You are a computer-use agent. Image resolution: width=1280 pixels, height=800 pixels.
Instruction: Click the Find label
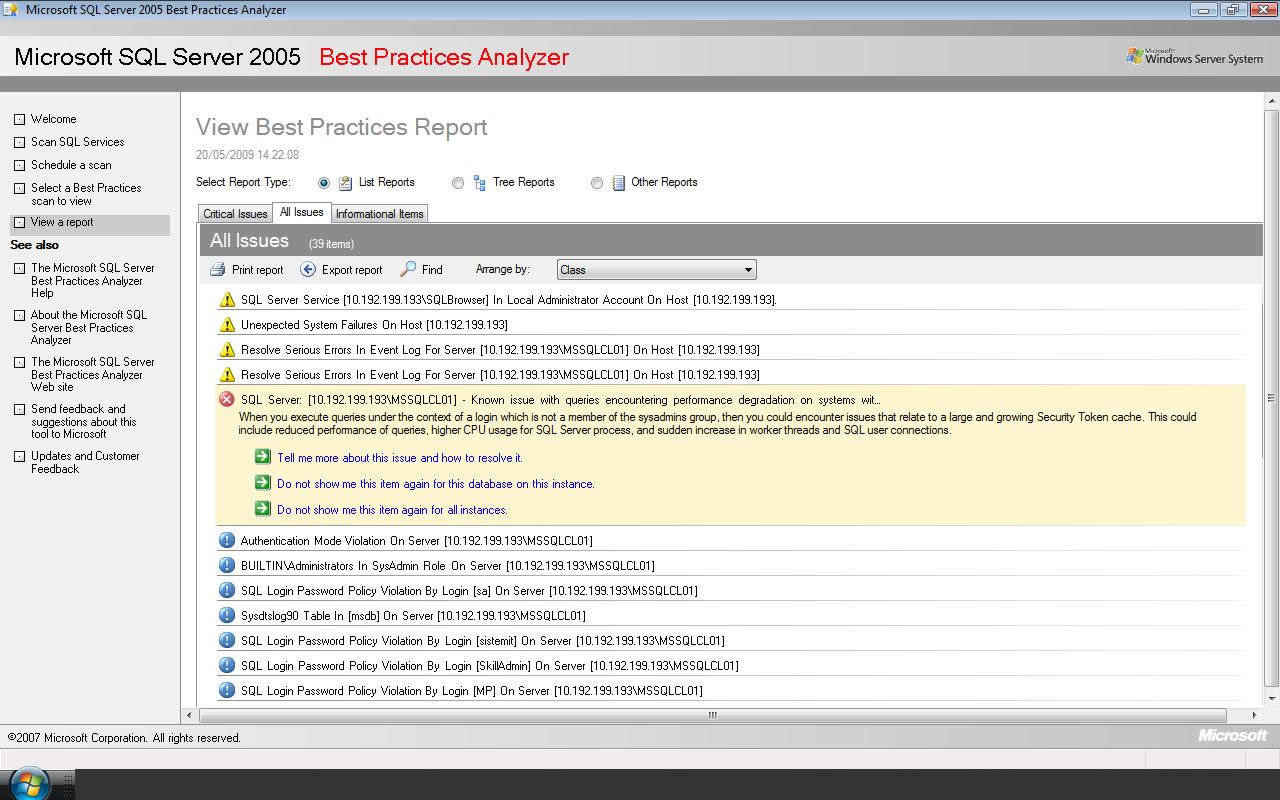[x=432, y=270]
